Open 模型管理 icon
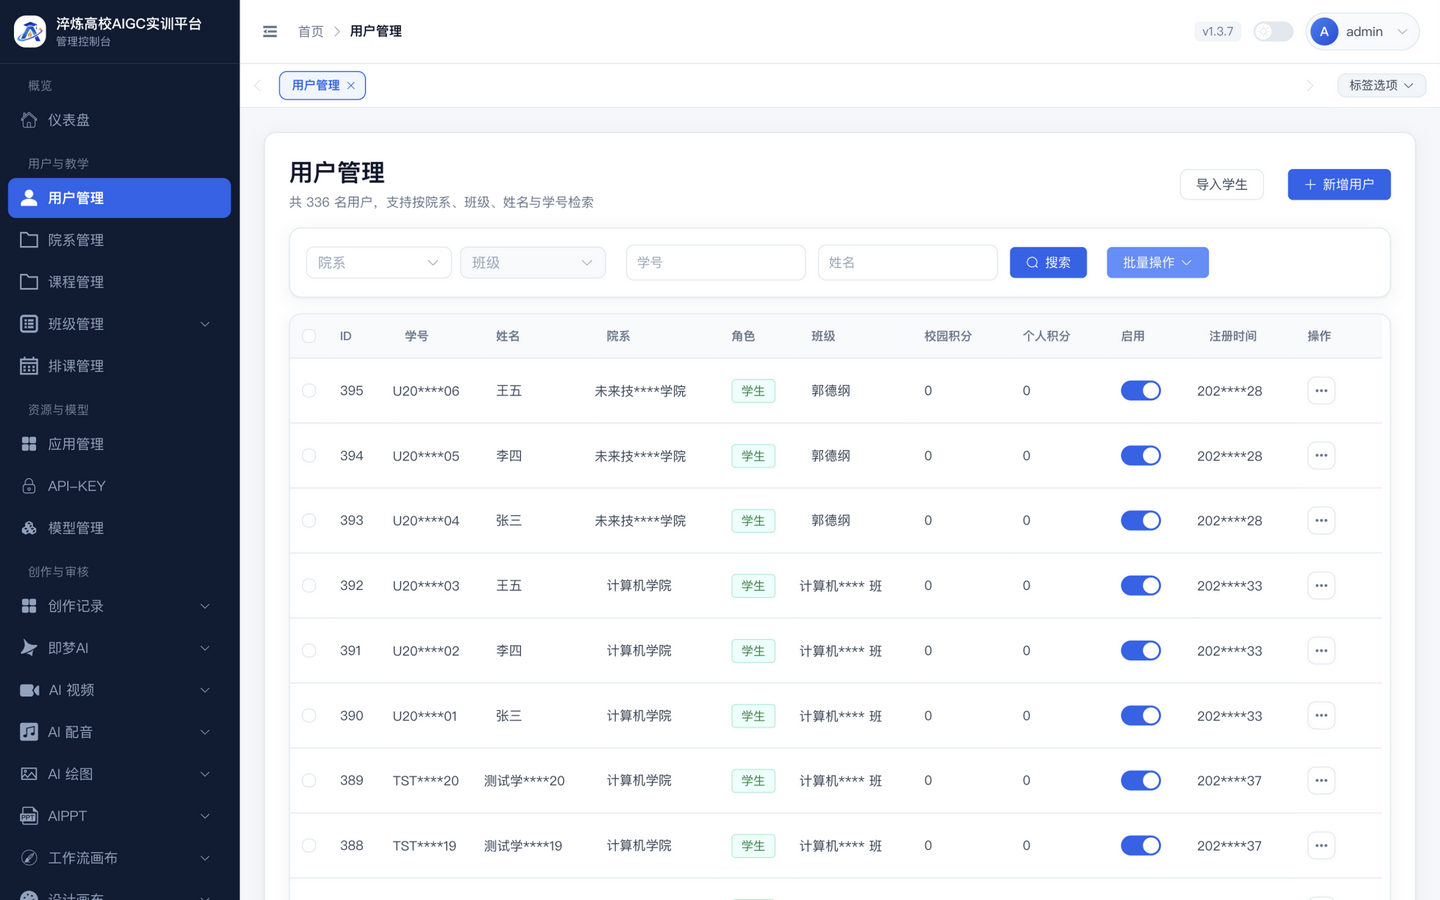This screenshot has width=1440, height=900. point(29,528)
